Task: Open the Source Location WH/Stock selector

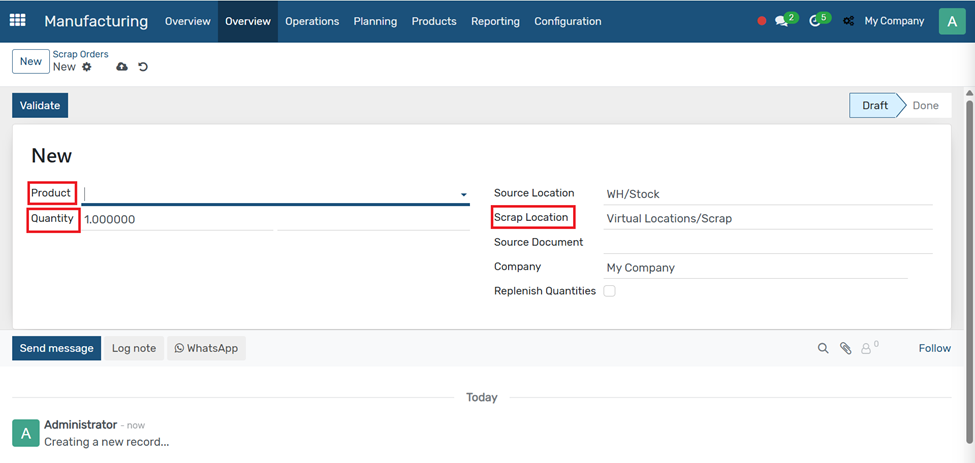Action: point(767,194)
